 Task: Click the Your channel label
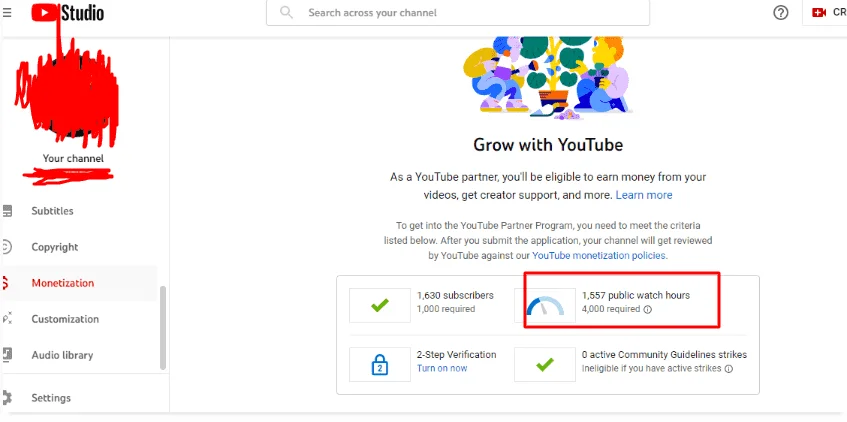(73, 159)
